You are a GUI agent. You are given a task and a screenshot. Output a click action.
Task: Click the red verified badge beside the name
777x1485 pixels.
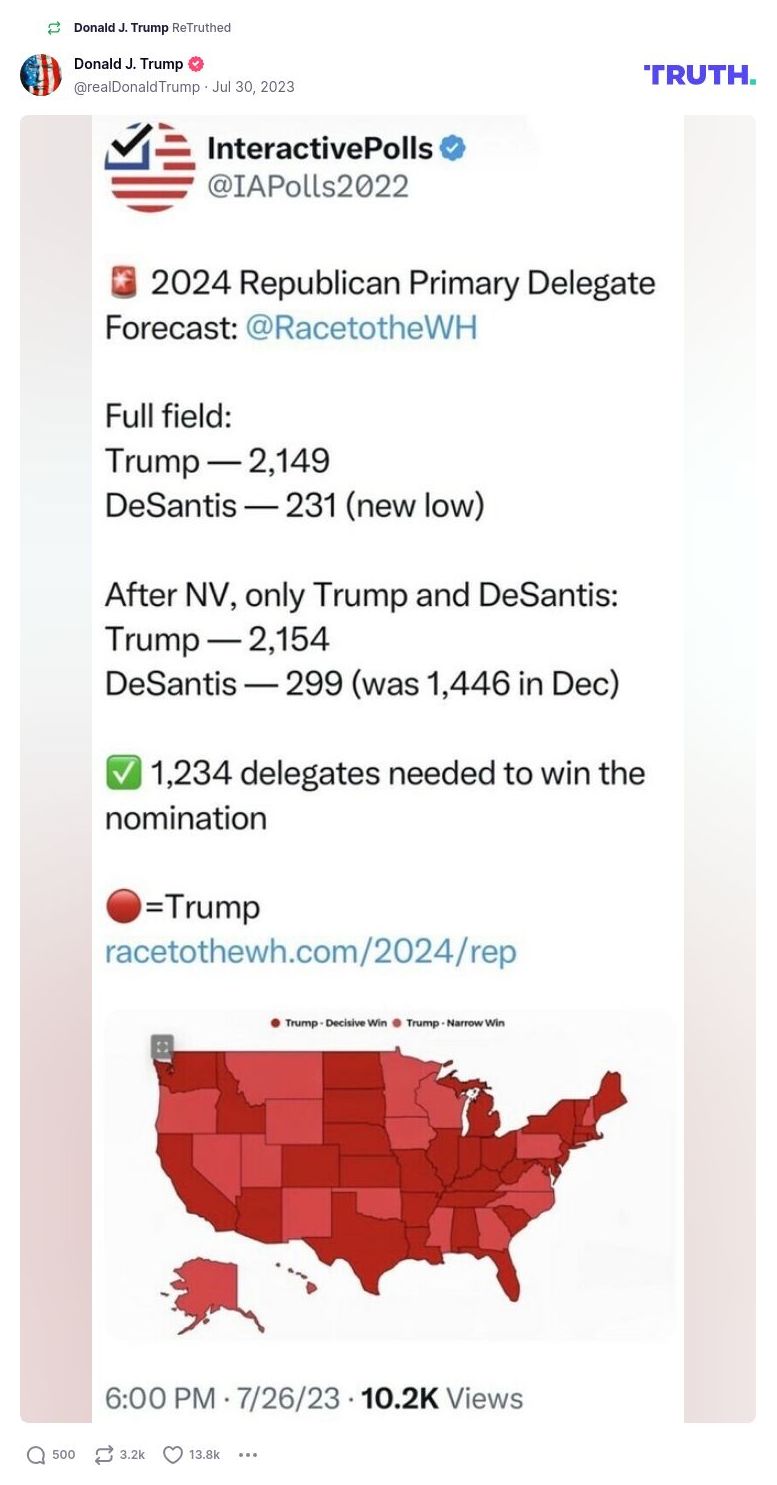pos(196,64)
